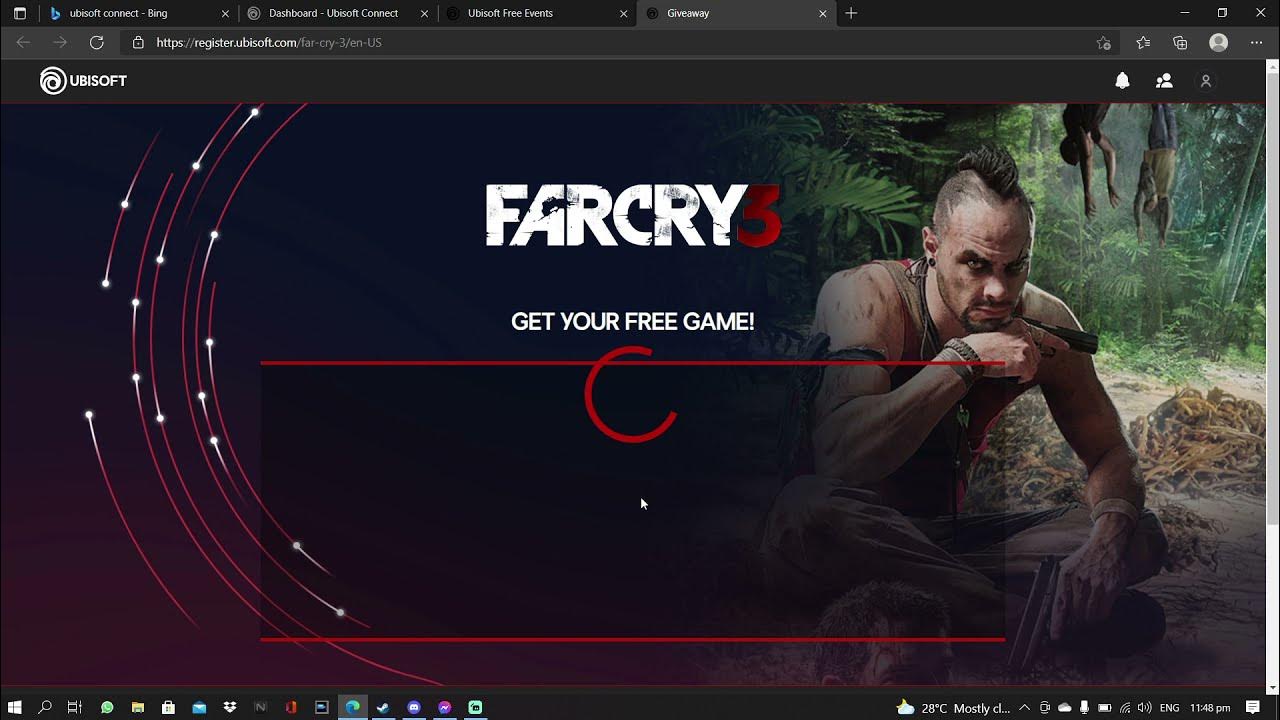Close the 'Ubisoft Free Events' tab

coord(624,14)
